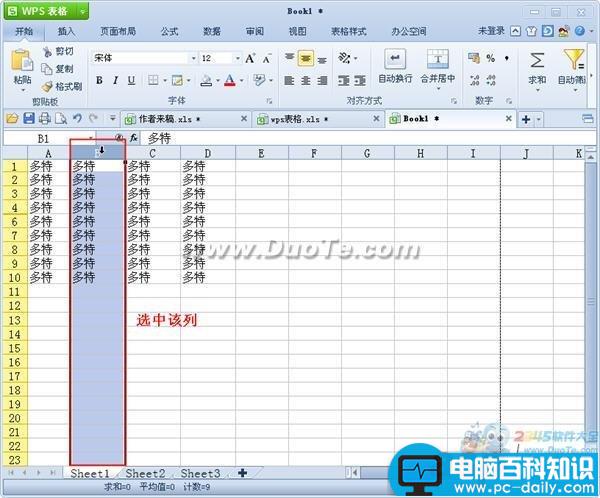Click the WPS 表格 application menu button
Screen dimensions: 600x498
click(x=46, y=11)
